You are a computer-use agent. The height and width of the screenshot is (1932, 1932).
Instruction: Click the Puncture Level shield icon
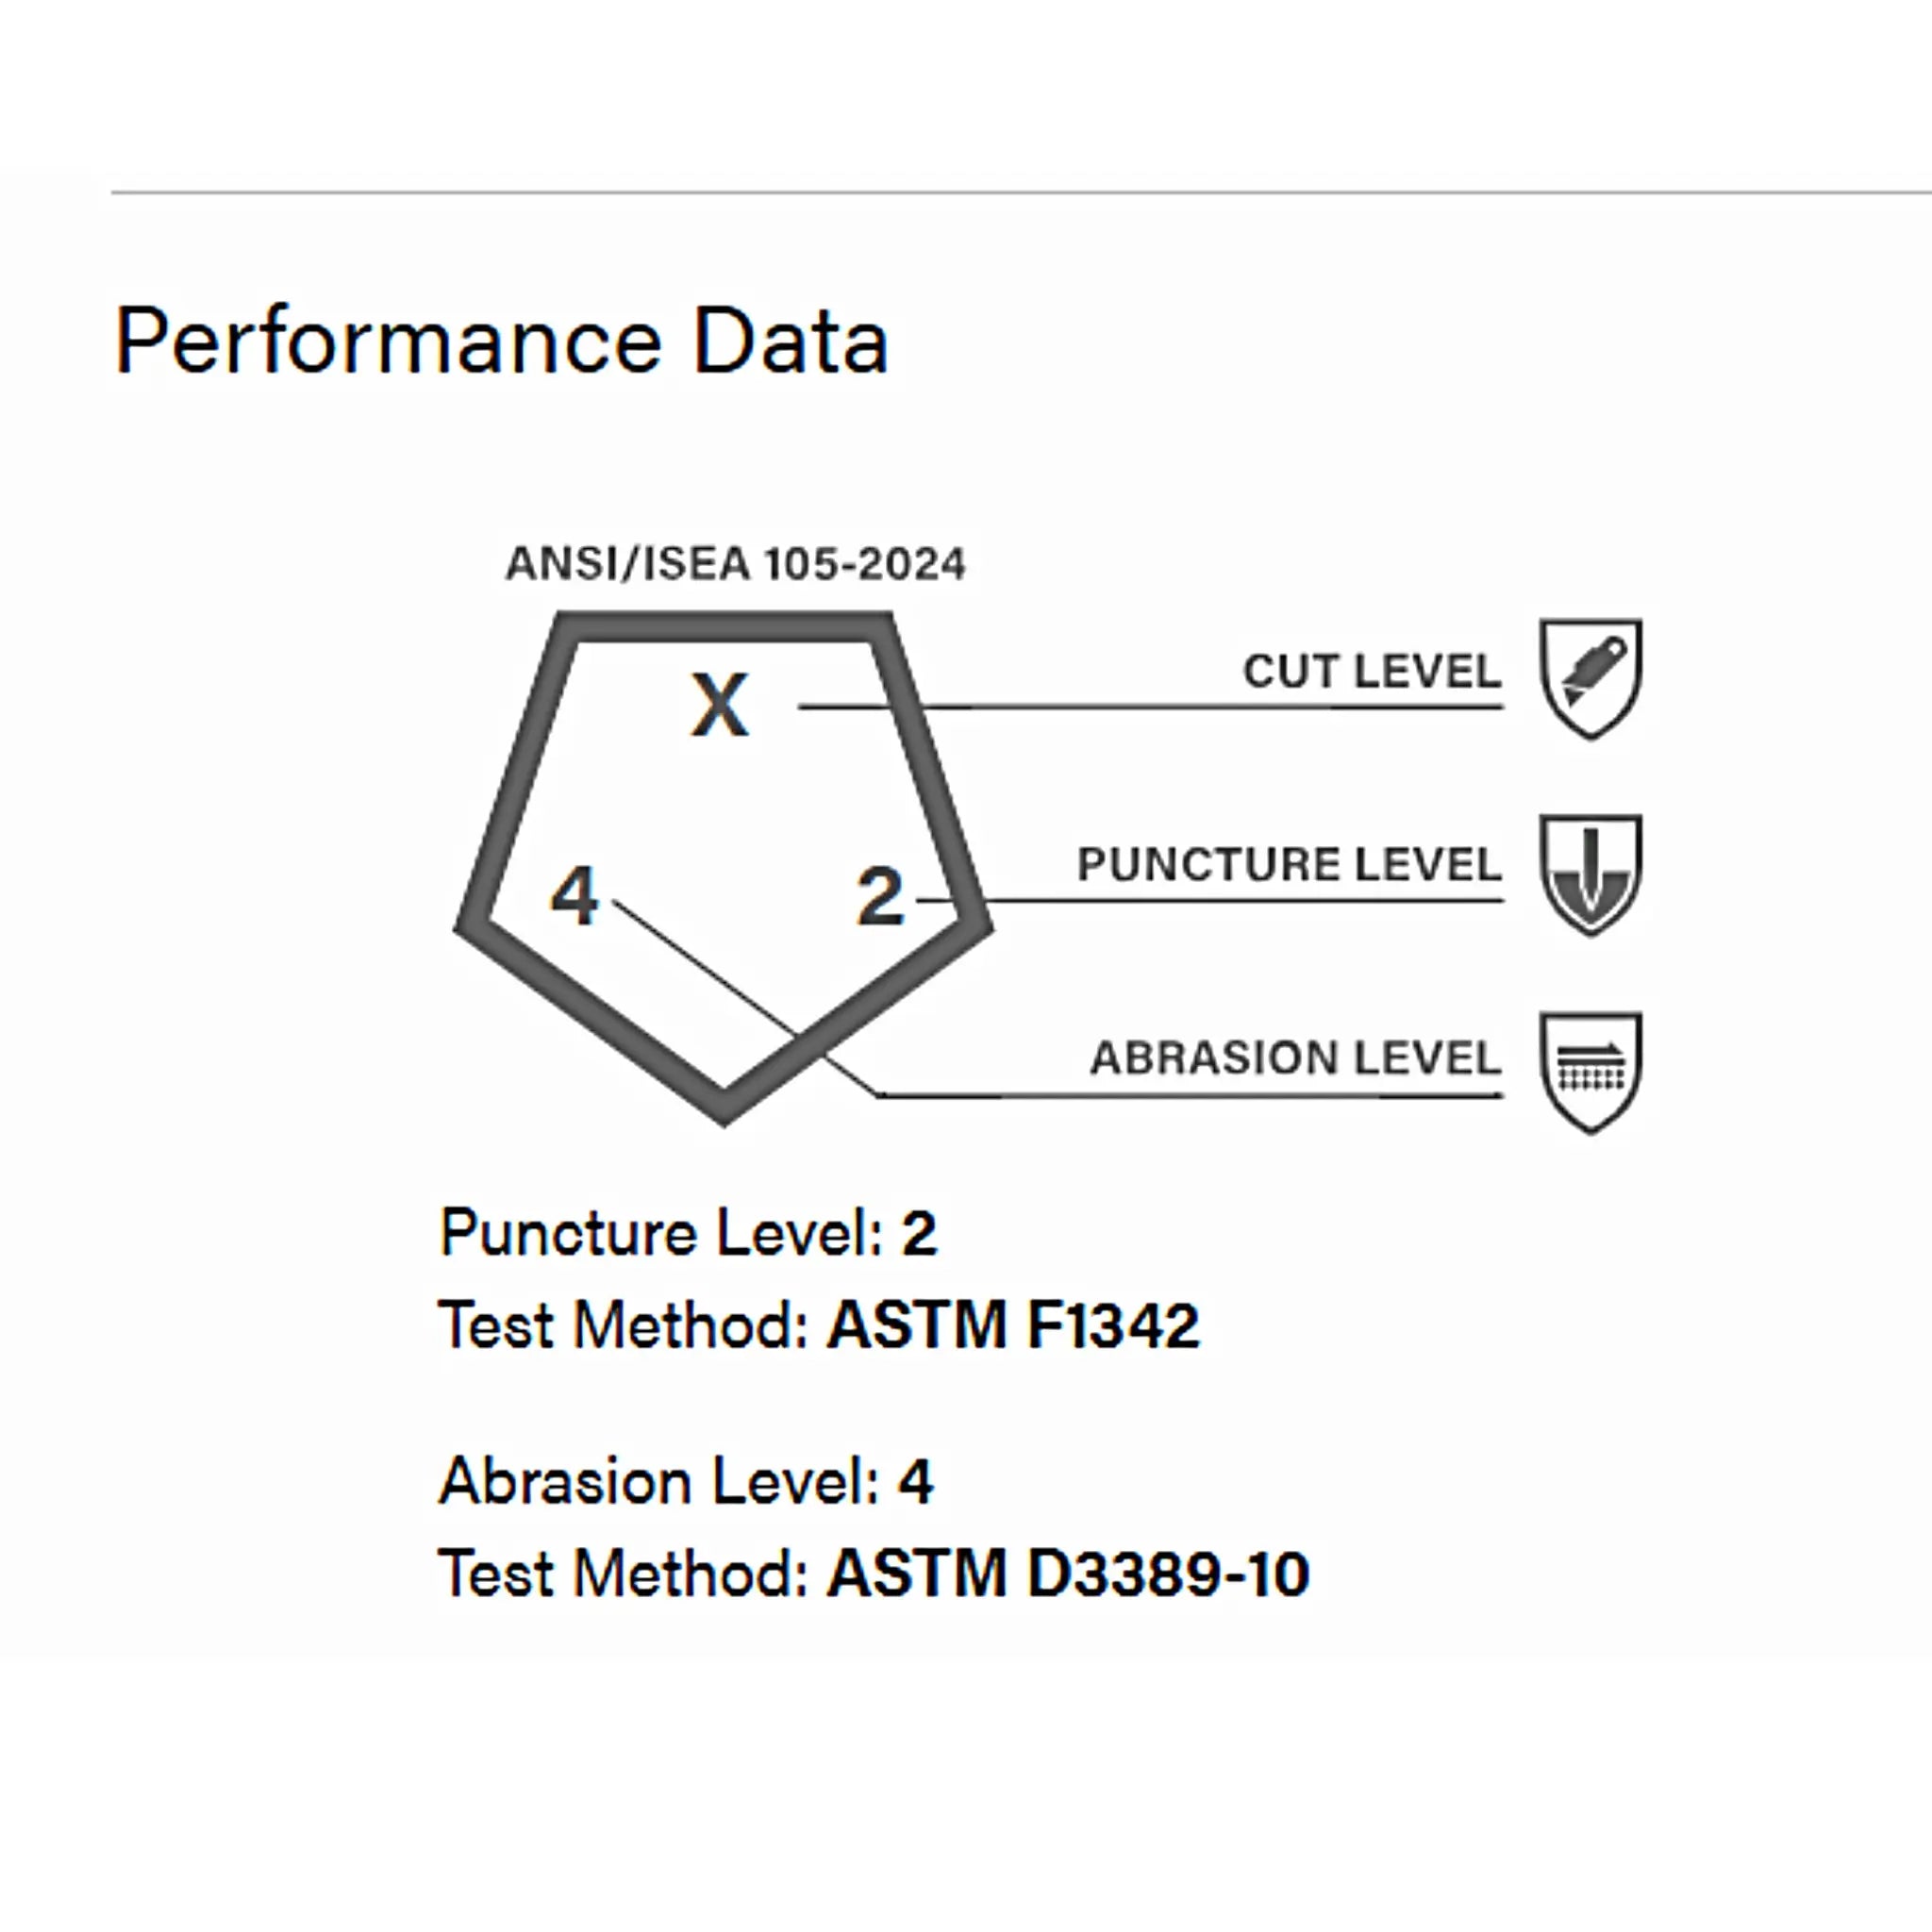click(x=1590, y=874)
